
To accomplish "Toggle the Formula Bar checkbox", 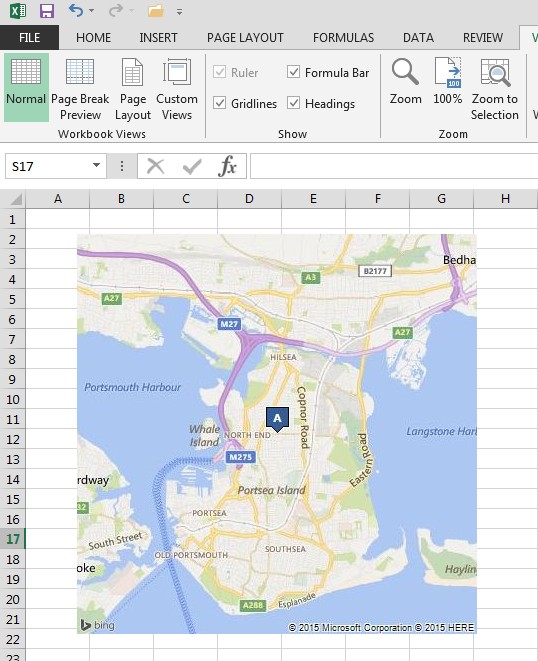I will point(293,72).
